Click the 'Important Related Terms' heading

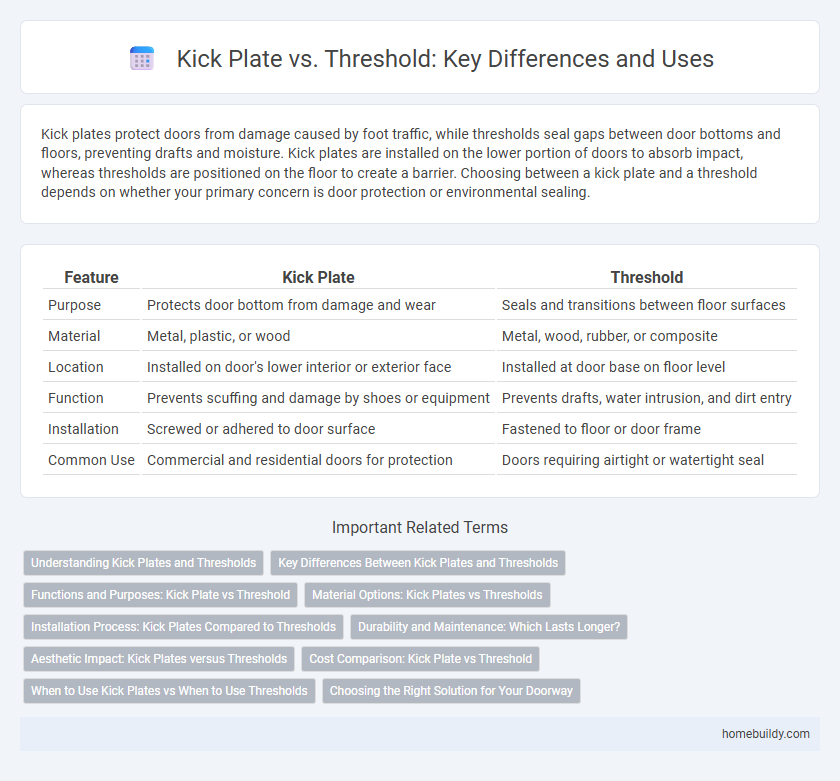(420, 528)
